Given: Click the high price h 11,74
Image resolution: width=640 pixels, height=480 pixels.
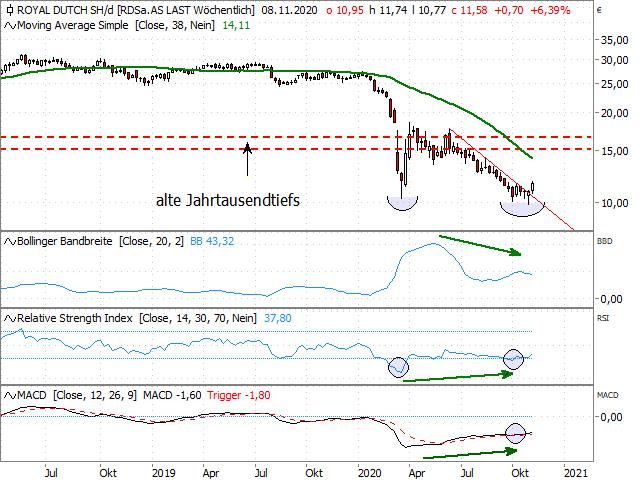Looking at the screenshot, I should click(388, 10).
